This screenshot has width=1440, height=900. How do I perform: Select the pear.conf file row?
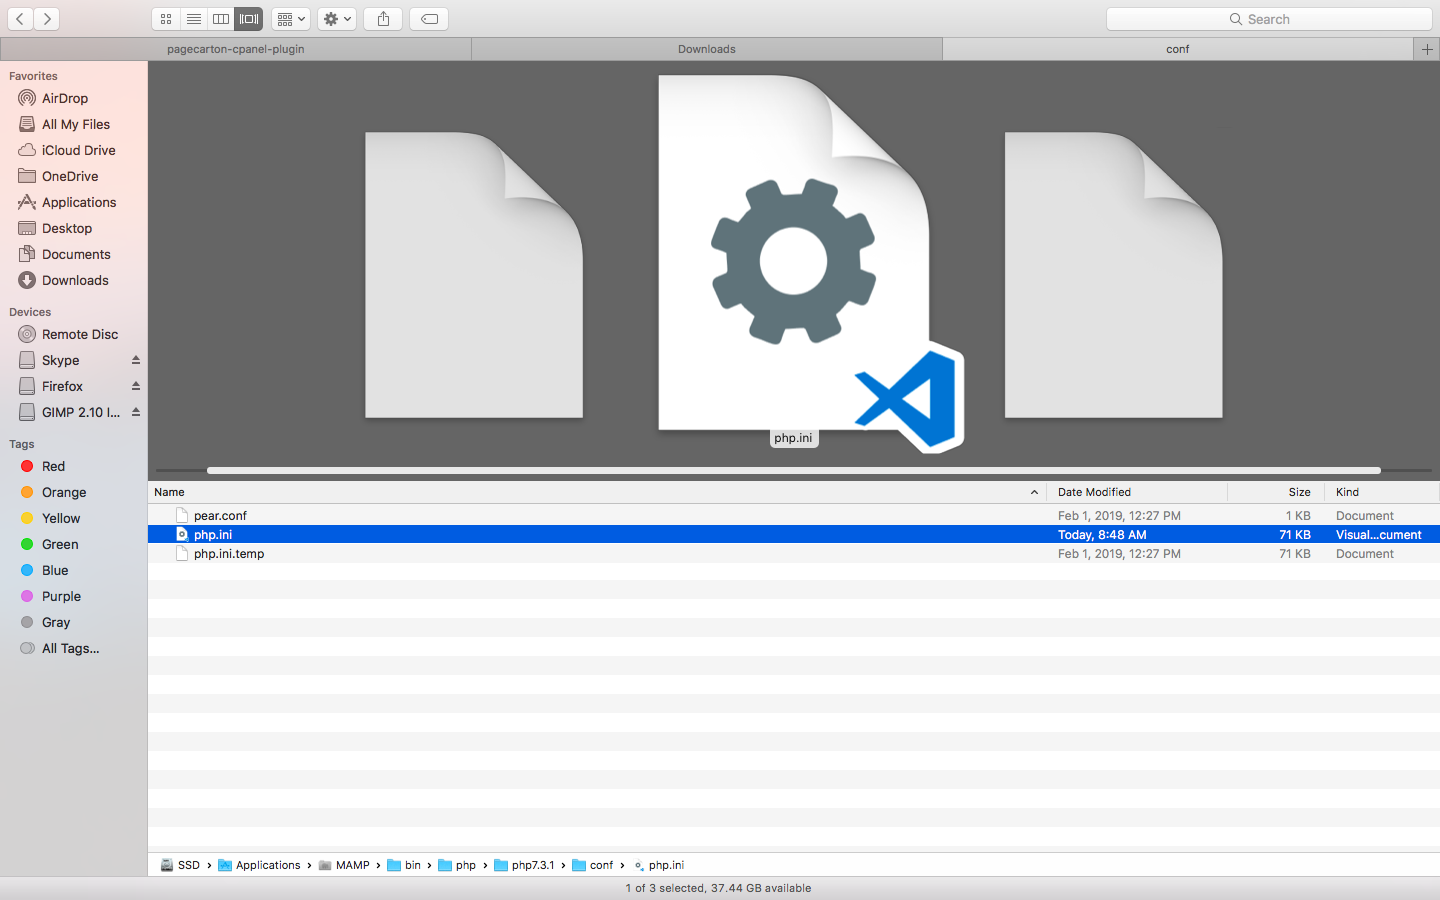[x=794, y=516]
